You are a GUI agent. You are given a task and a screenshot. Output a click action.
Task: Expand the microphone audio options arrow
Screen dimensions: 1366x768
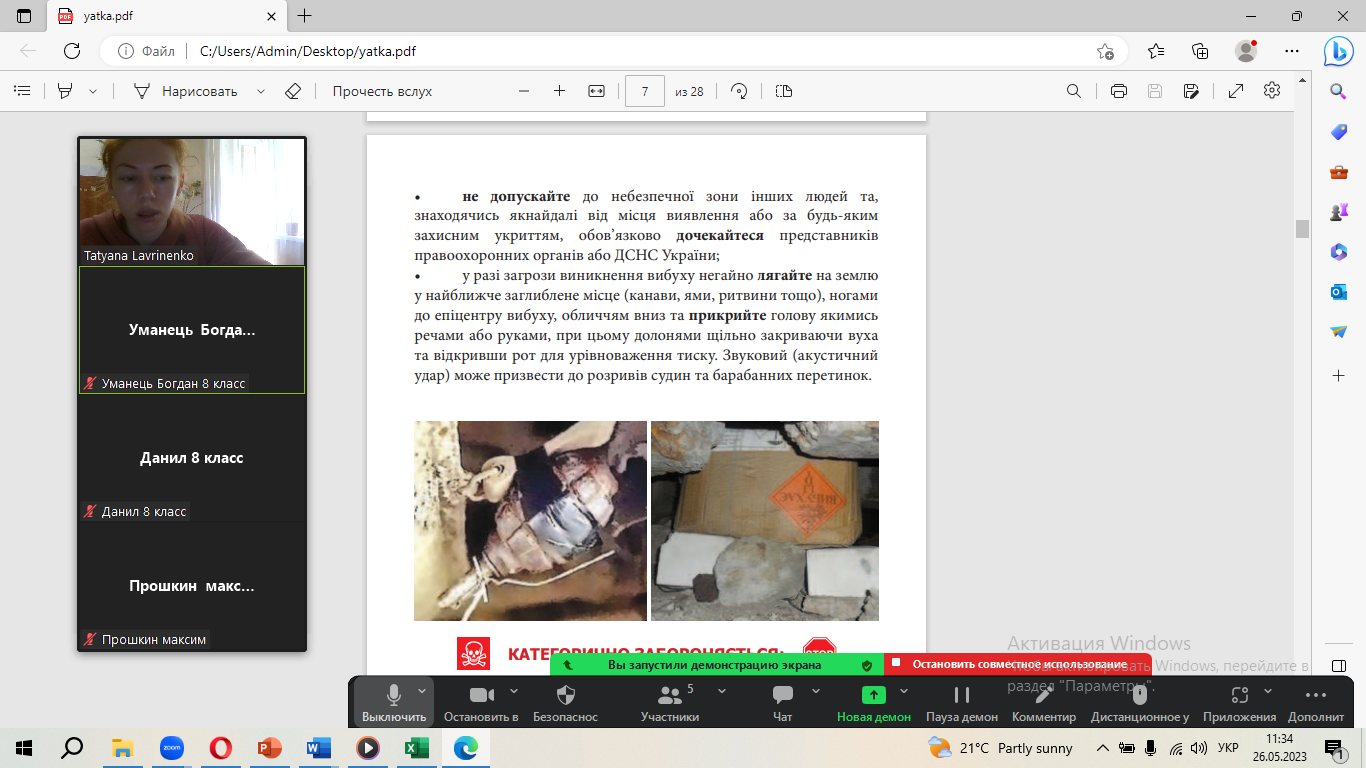[x=422, y=690]
